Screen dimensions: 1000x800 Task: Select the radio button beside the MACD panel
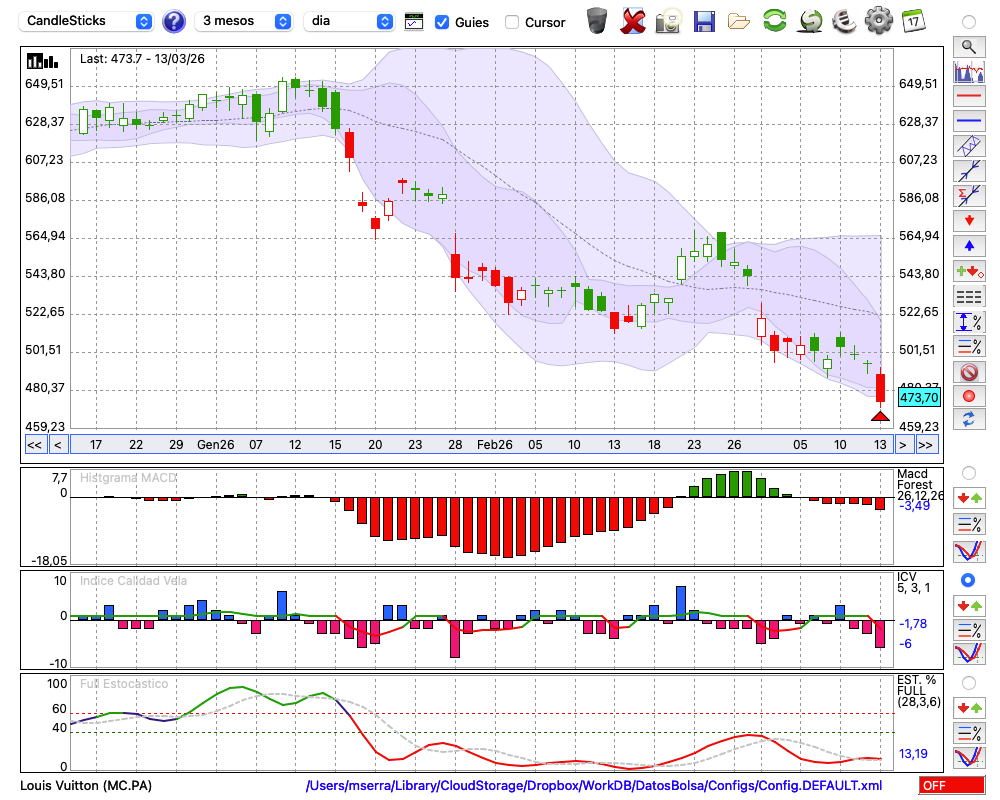[968, 472]
